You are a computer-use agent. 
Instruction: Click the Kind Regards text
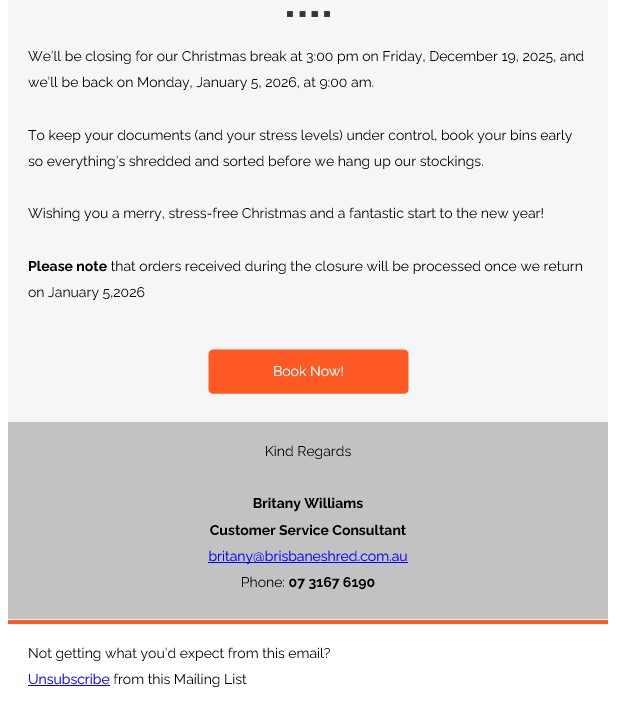pyautogui.click(x=308, y=451)
